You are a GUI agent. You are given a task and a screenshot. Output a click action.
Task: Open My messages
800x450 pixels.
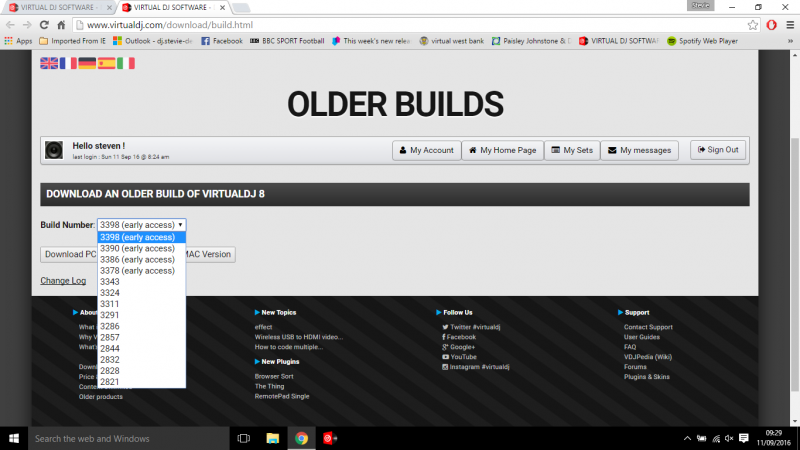[x=639, y=151]
